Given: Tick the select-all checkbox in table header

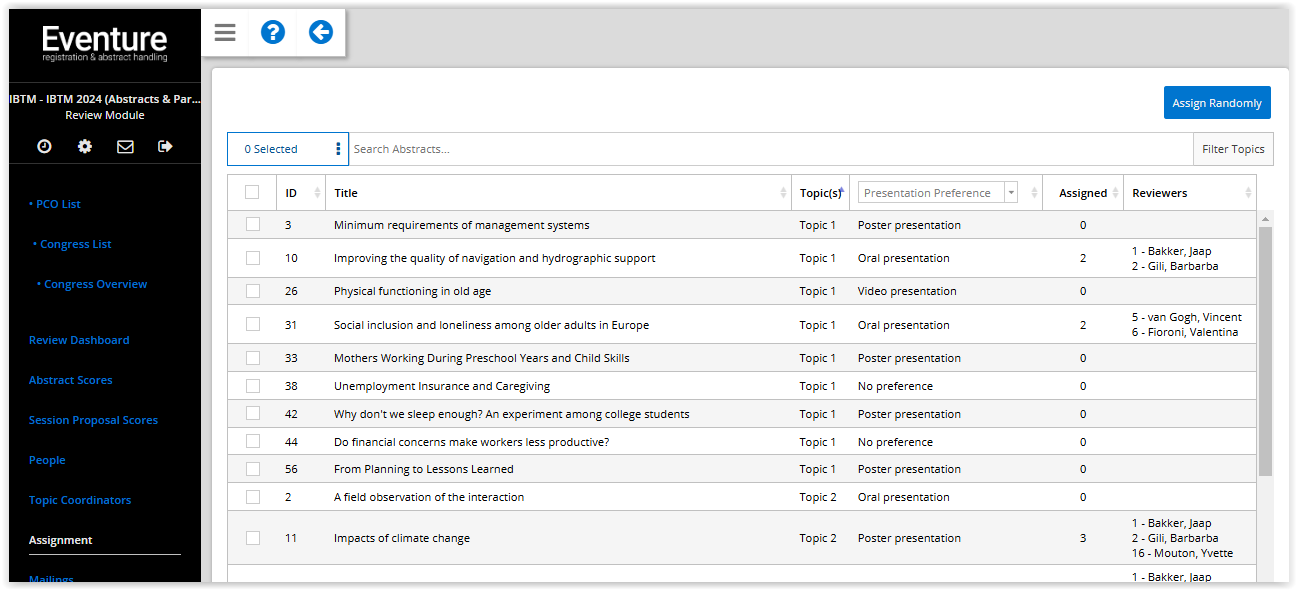Looking at the screenshot, I should (252, 192).
